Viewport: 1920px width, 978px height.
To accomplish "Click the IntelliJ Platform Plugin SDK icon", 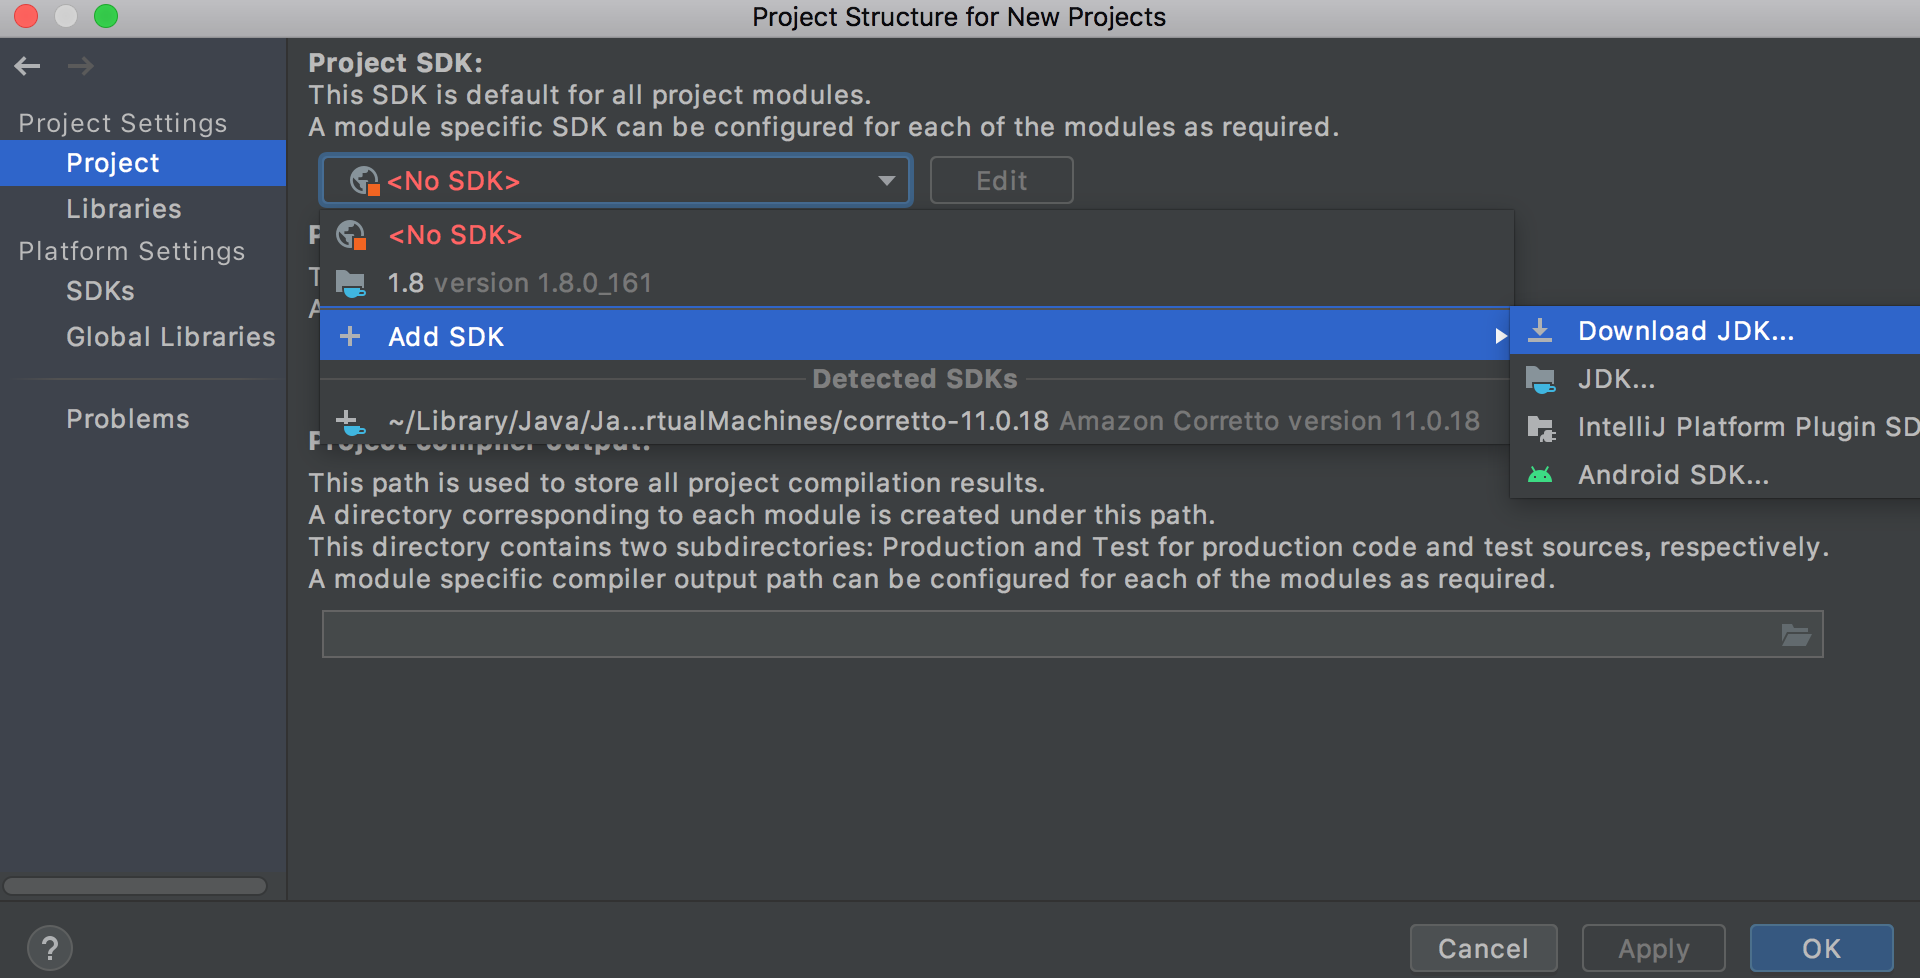I will click(1540, 428).
